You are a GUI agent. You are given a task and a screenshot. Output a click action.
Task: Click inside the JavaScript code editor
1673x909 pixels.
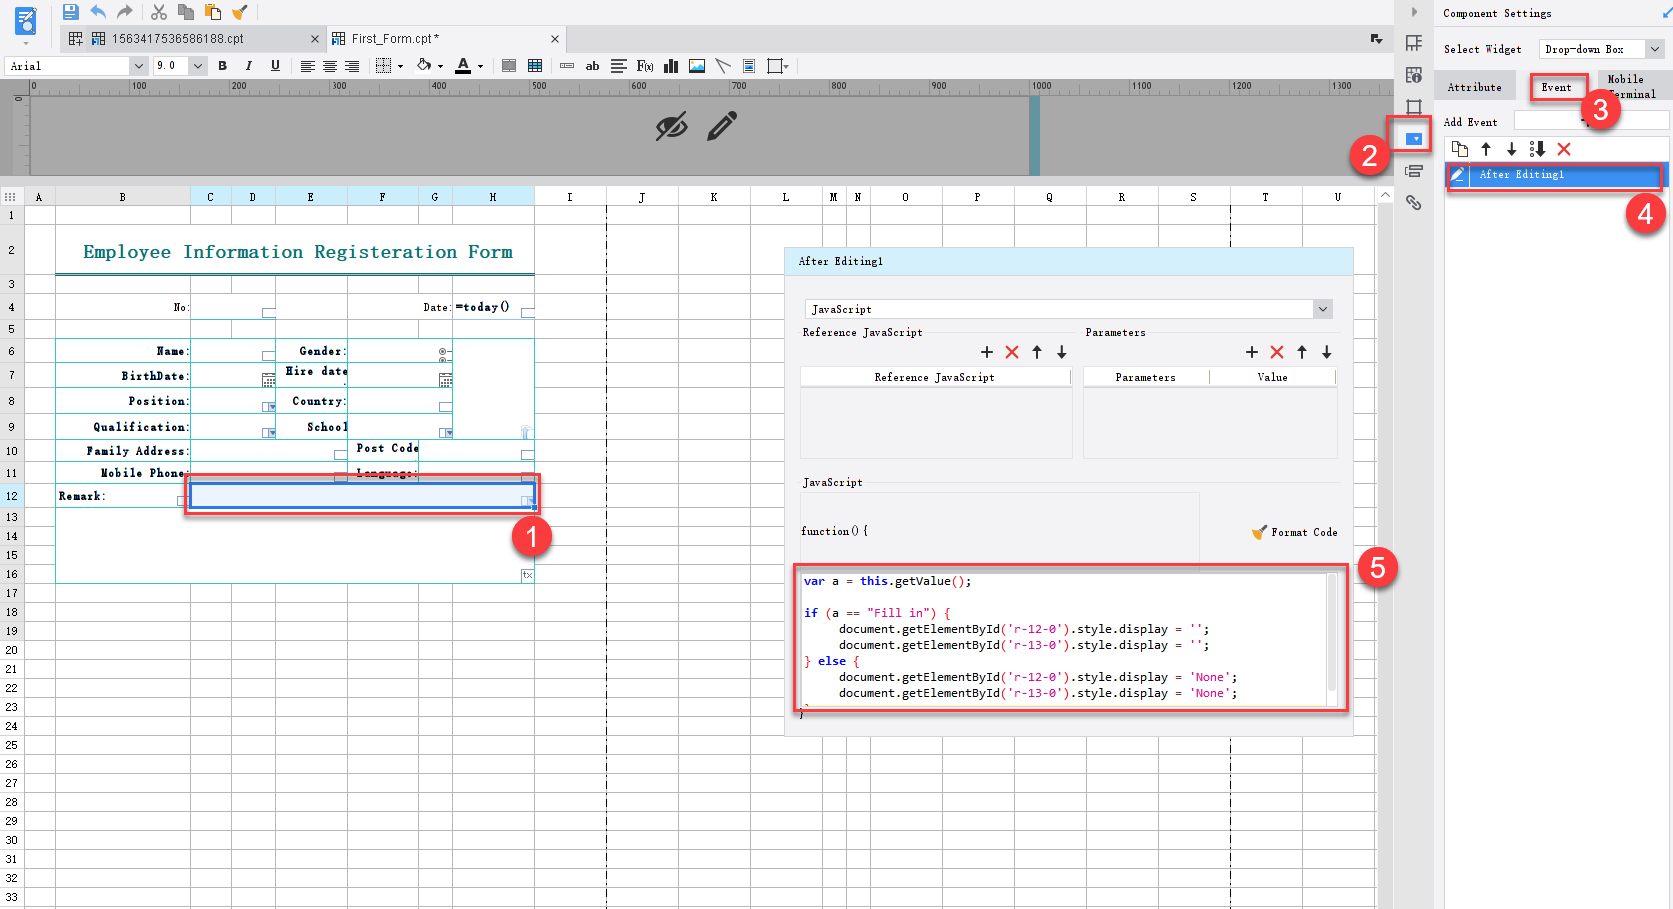tap(1065, 638)
